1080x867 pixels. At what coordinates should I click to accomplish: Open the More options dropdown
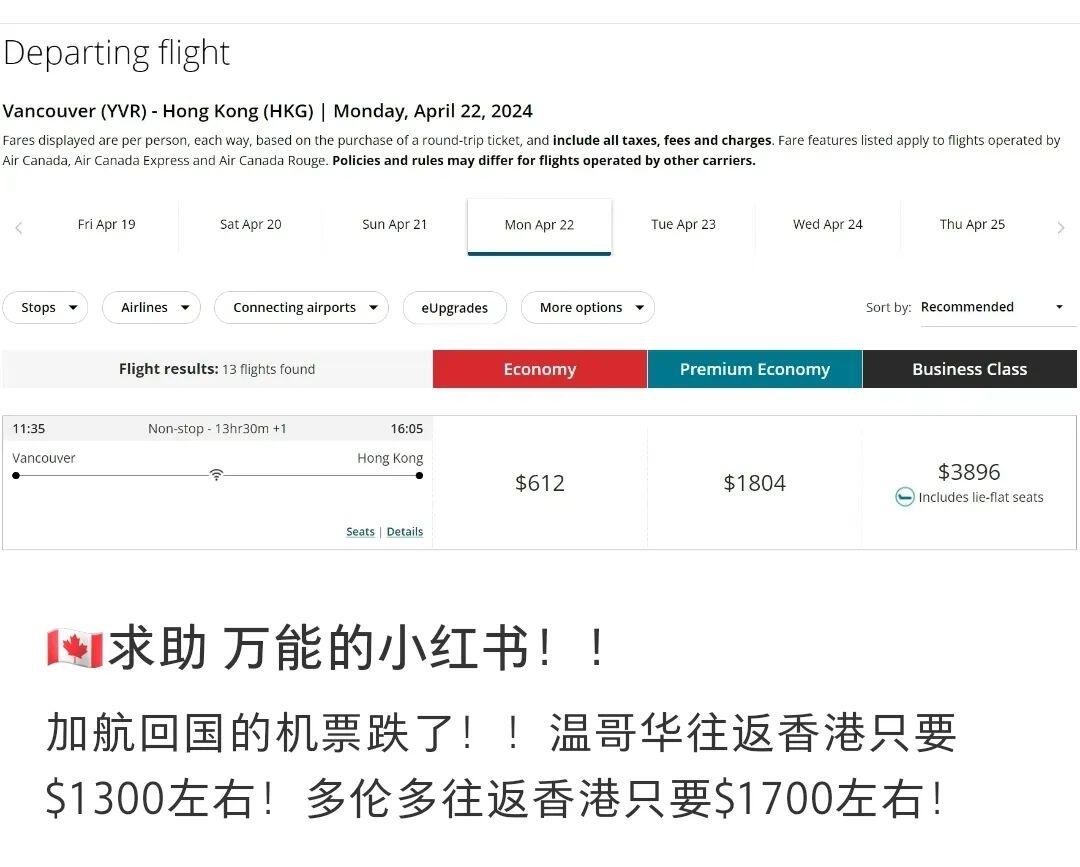(588, 307)
